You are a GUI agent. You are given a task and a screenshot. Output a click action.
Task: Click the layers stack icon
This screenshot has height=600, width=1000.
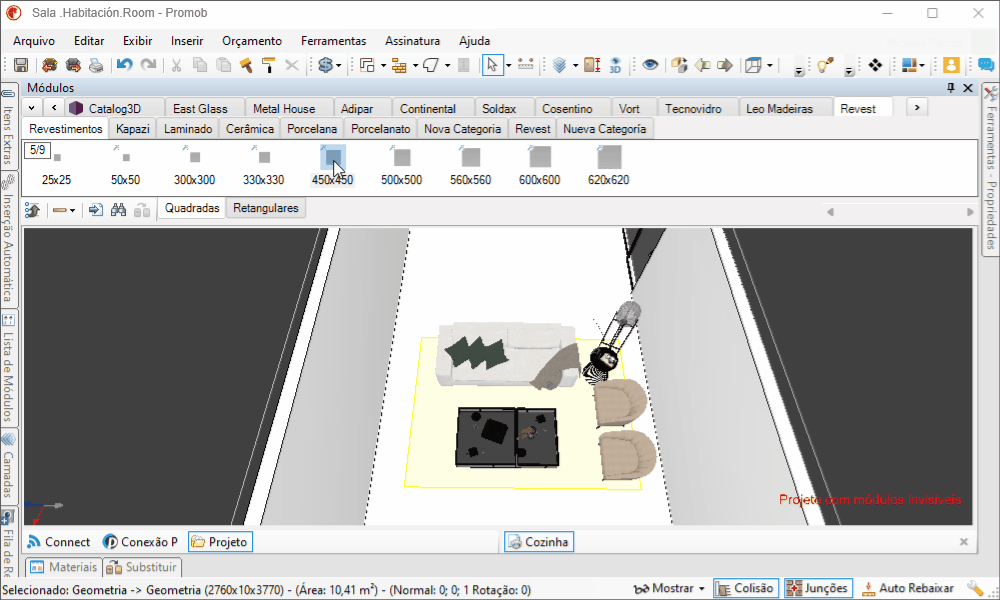click(560, 65)
